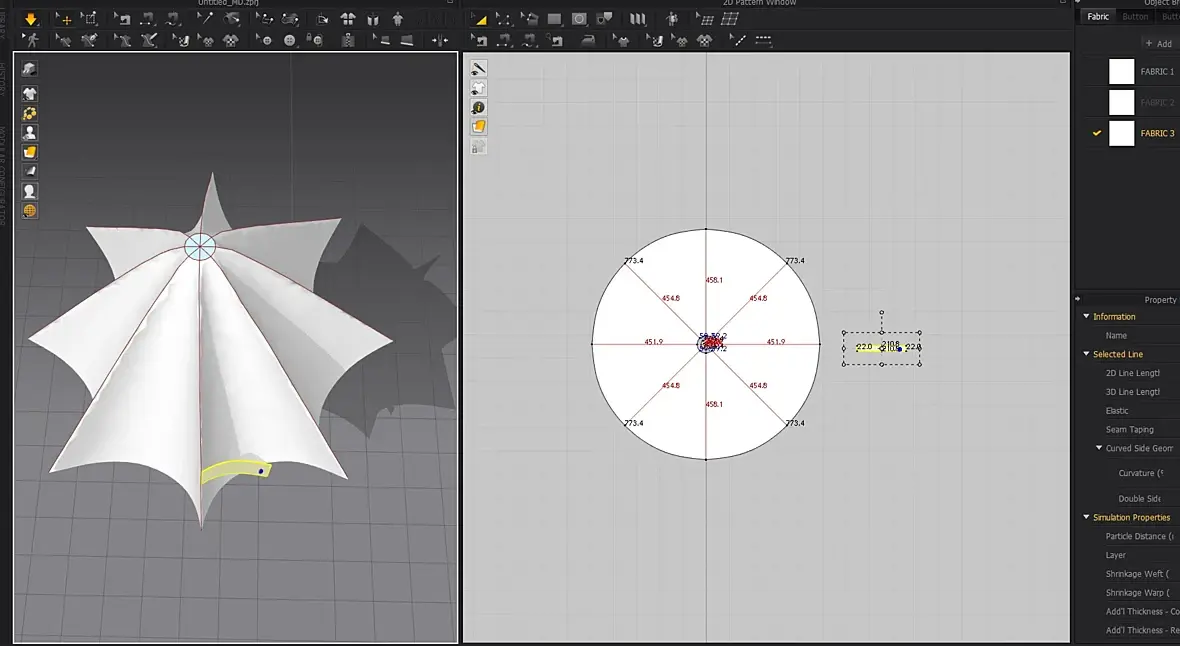Toggle 2D info display icon
1180x646 pixels.
click(x=479, y=107)
